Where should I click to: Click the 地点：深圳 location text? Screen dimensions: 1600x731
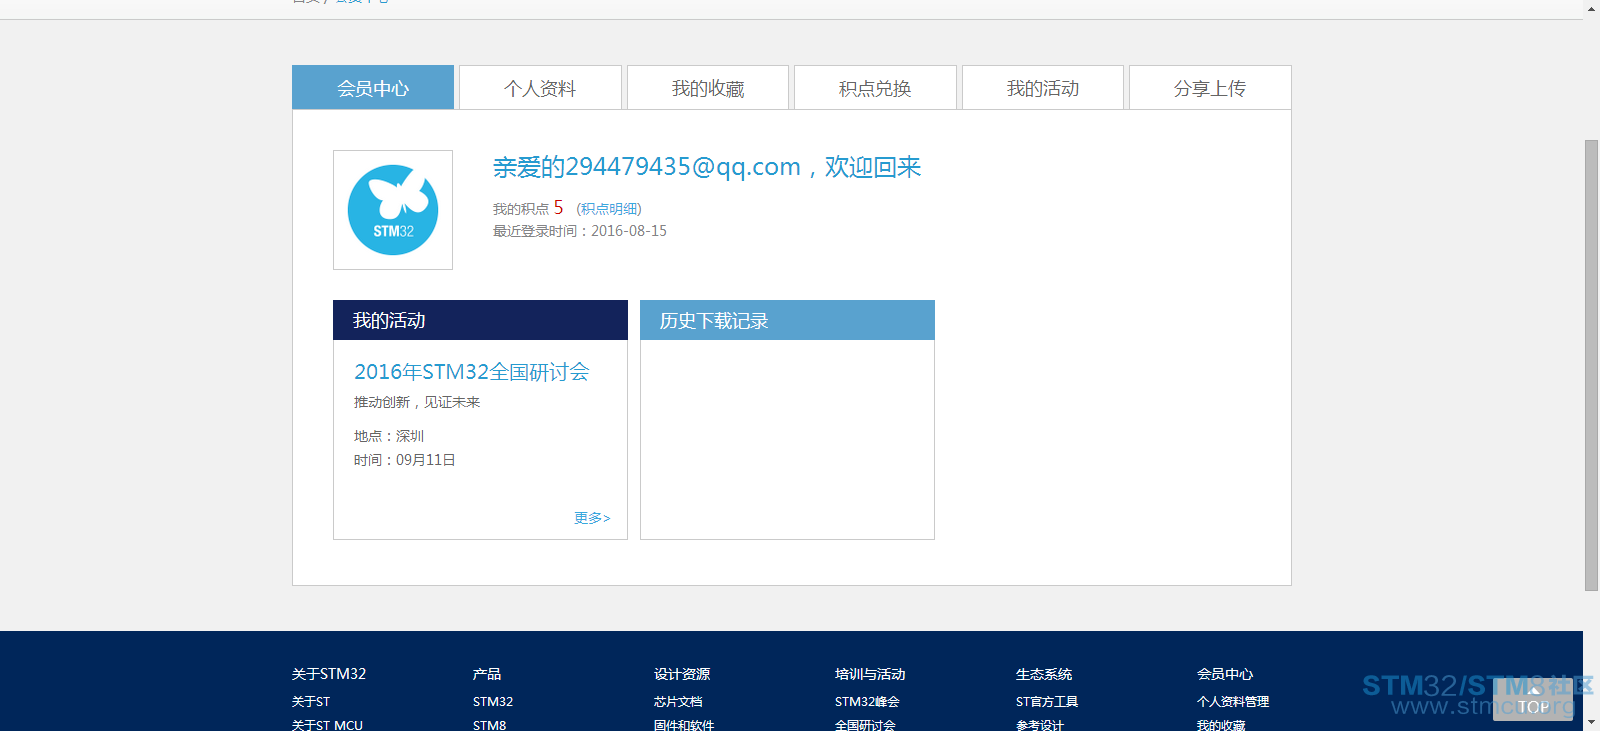point(389,436)
